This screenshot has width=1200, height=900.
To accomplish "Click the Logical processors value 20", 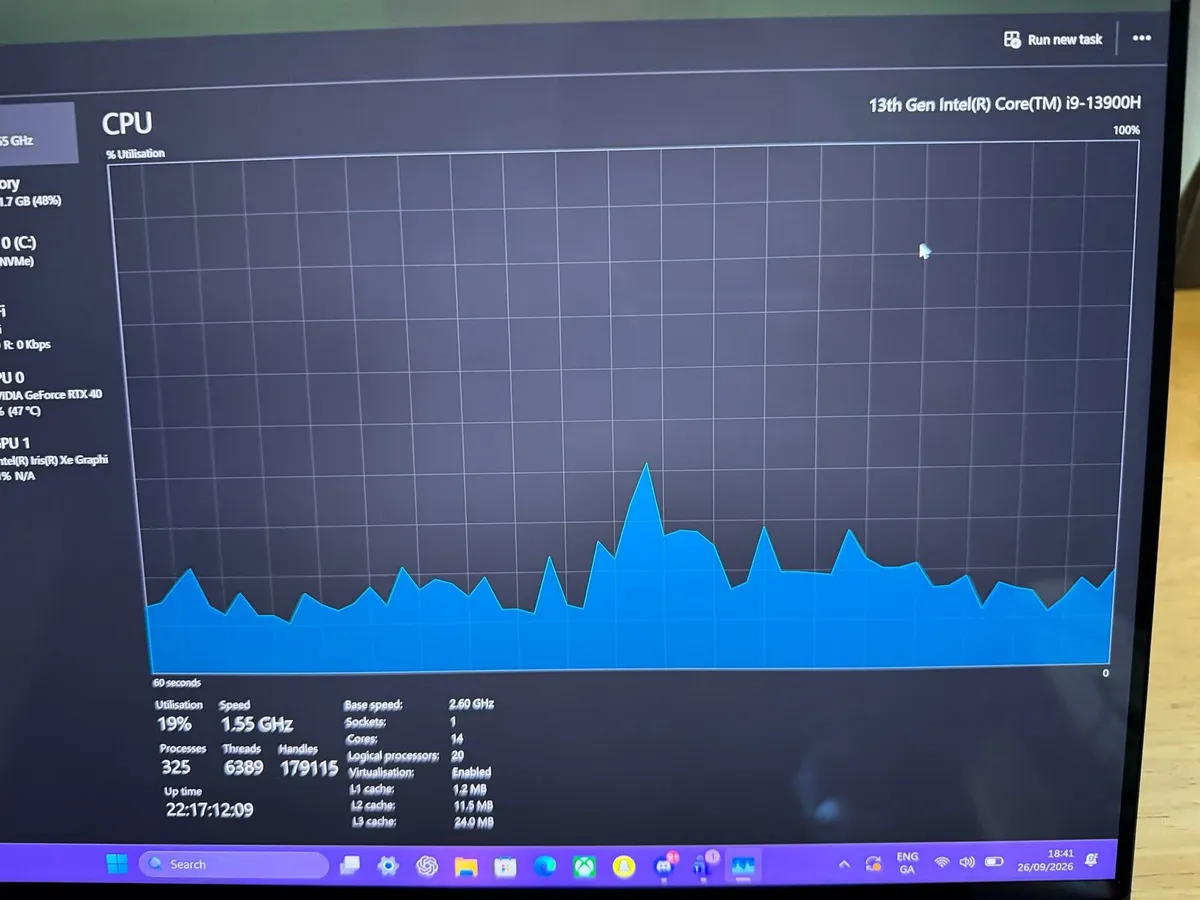I will coord(457,756).
